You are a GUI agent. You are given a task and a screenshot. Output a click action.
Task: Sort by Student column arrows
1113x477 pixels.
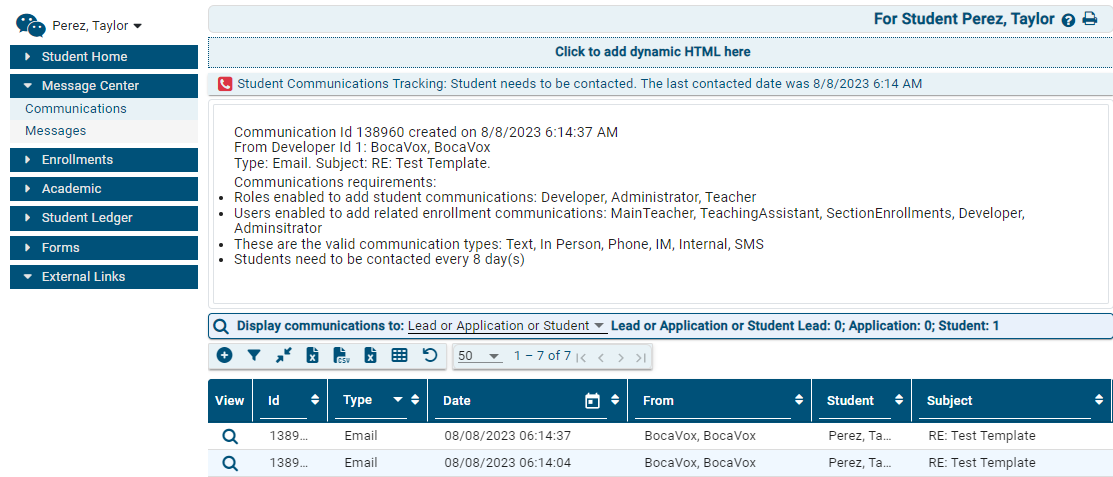pyautogui.click(x=899, y=400)
